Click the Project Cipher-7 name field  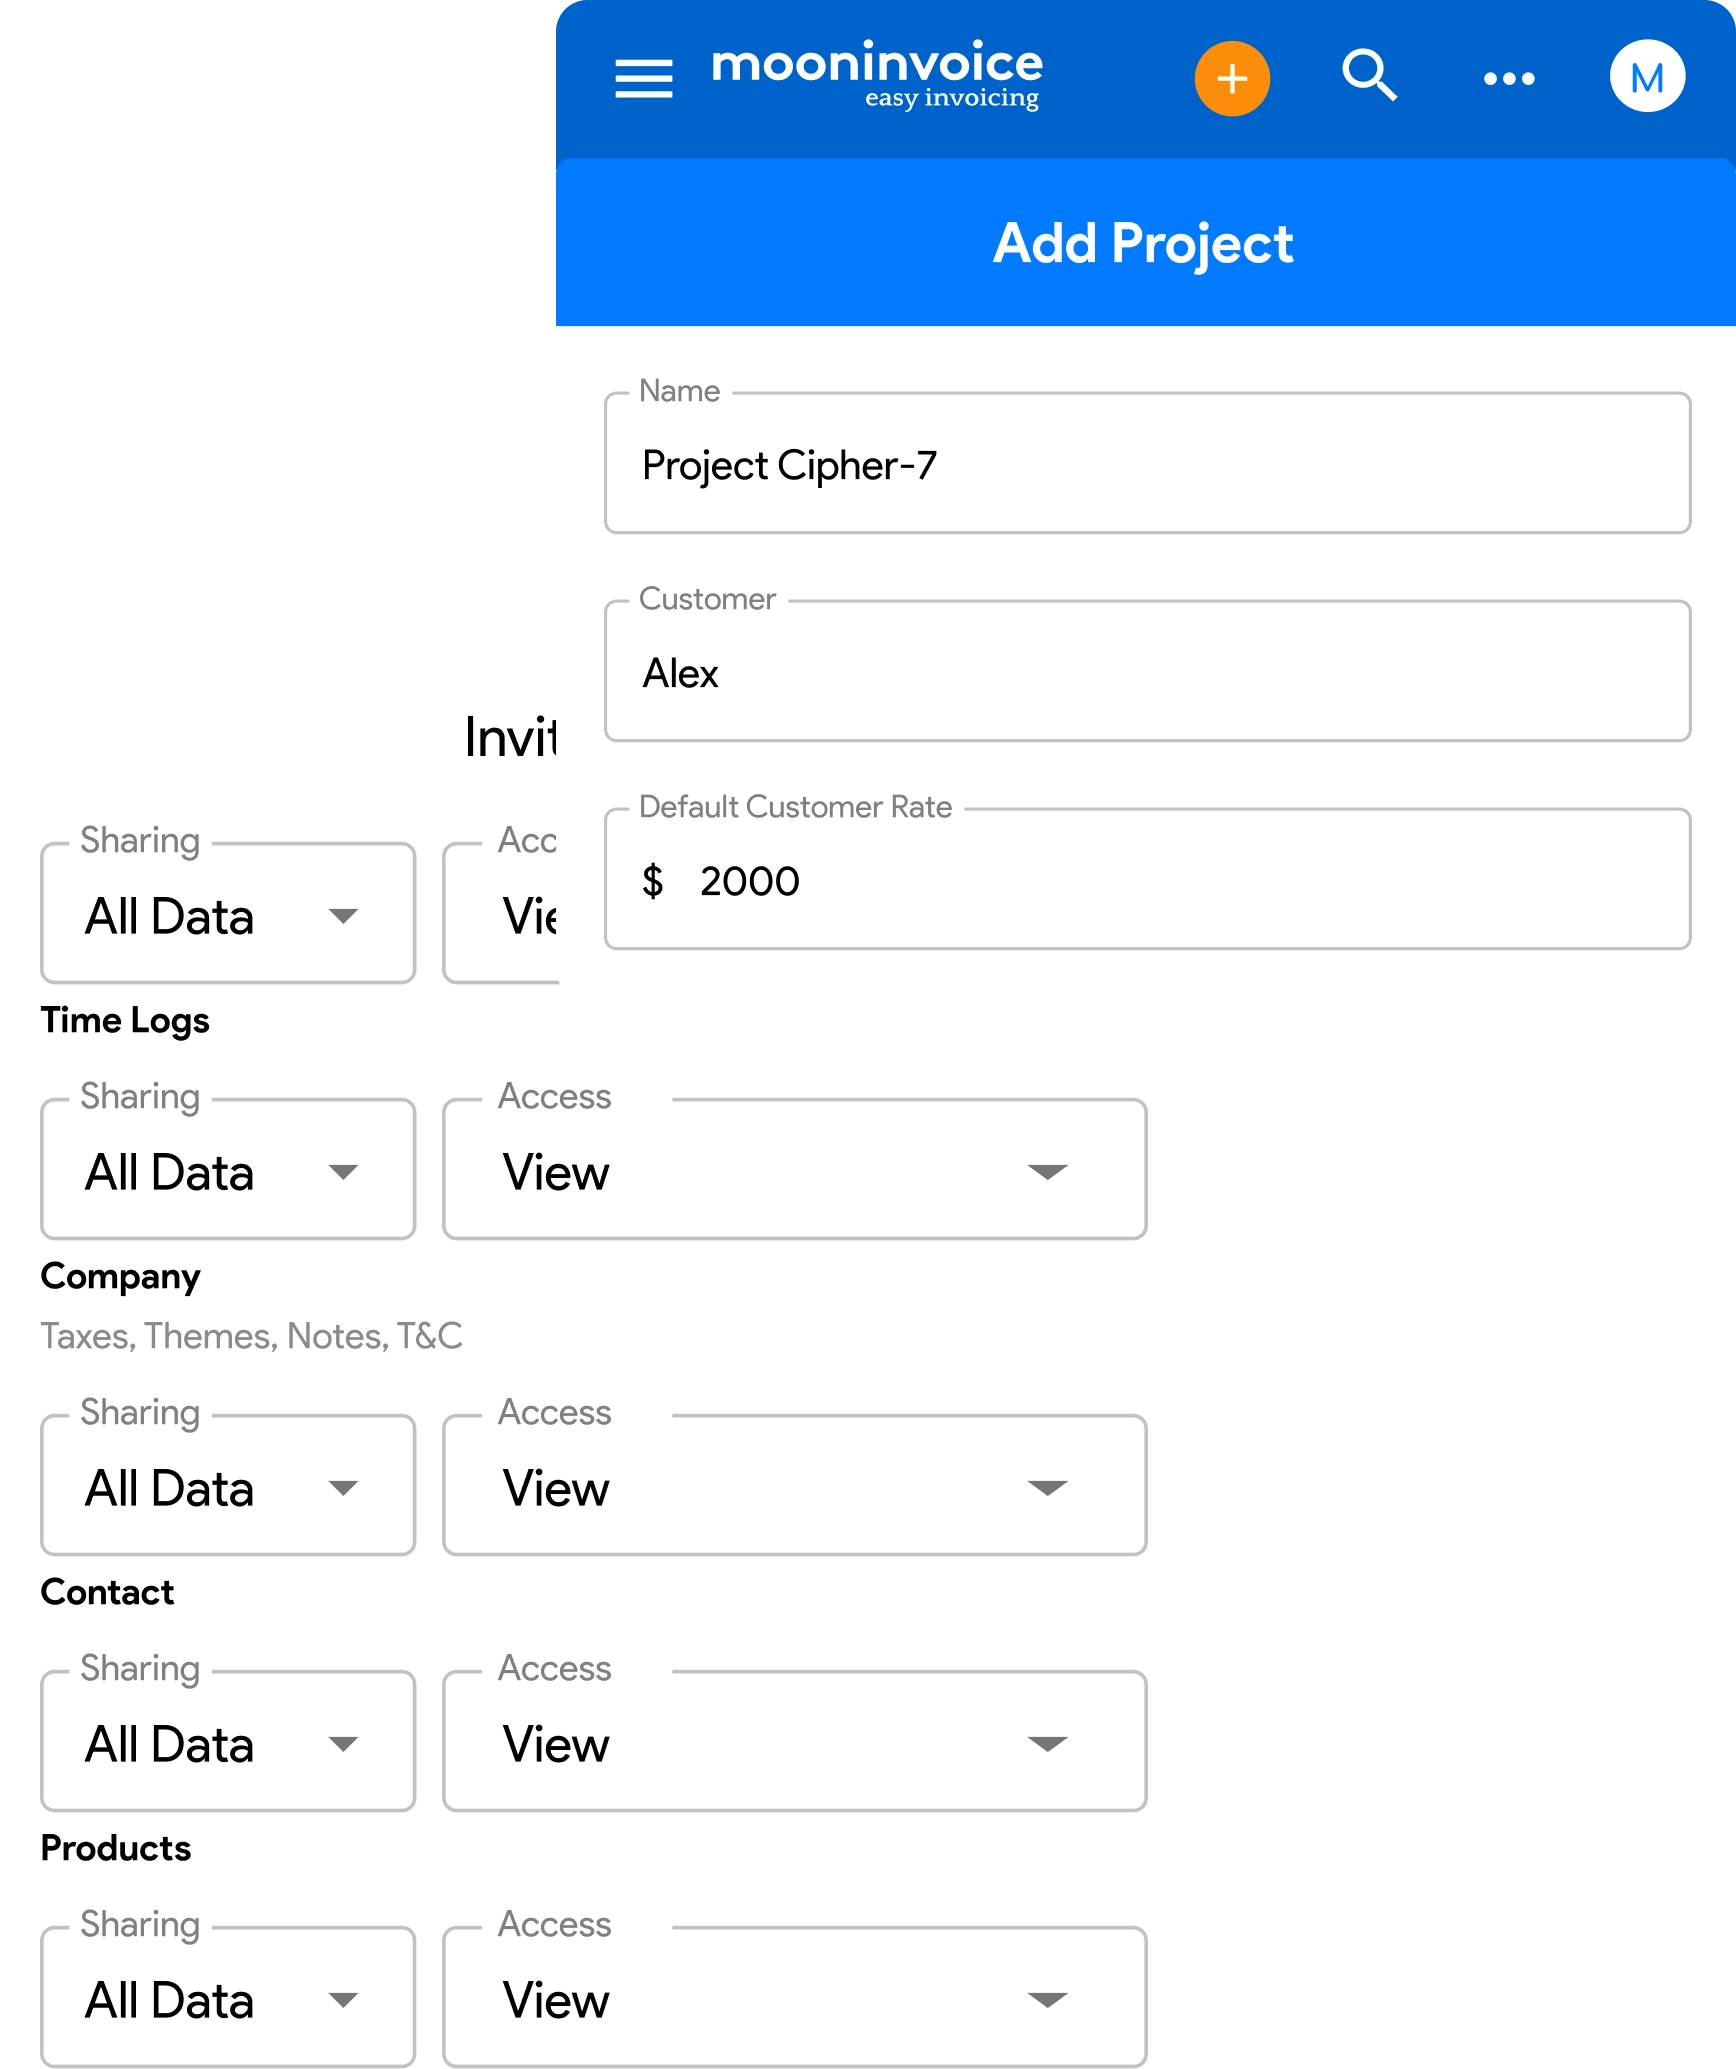coord(1147,465)
